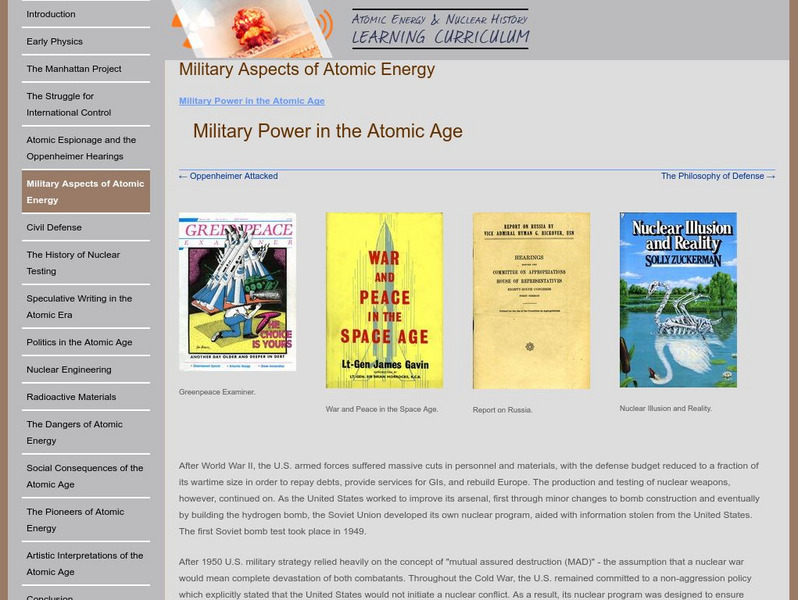The width and height of the screenshot is (798, 600).
Task: Click the mushroom cloud header logo image
Action: tap(252, 28)
